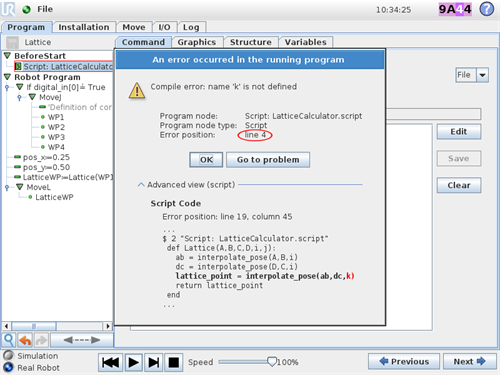This screenshot has width=500, height=375.
Task: Switch to the Log tab
Action: 191,27
